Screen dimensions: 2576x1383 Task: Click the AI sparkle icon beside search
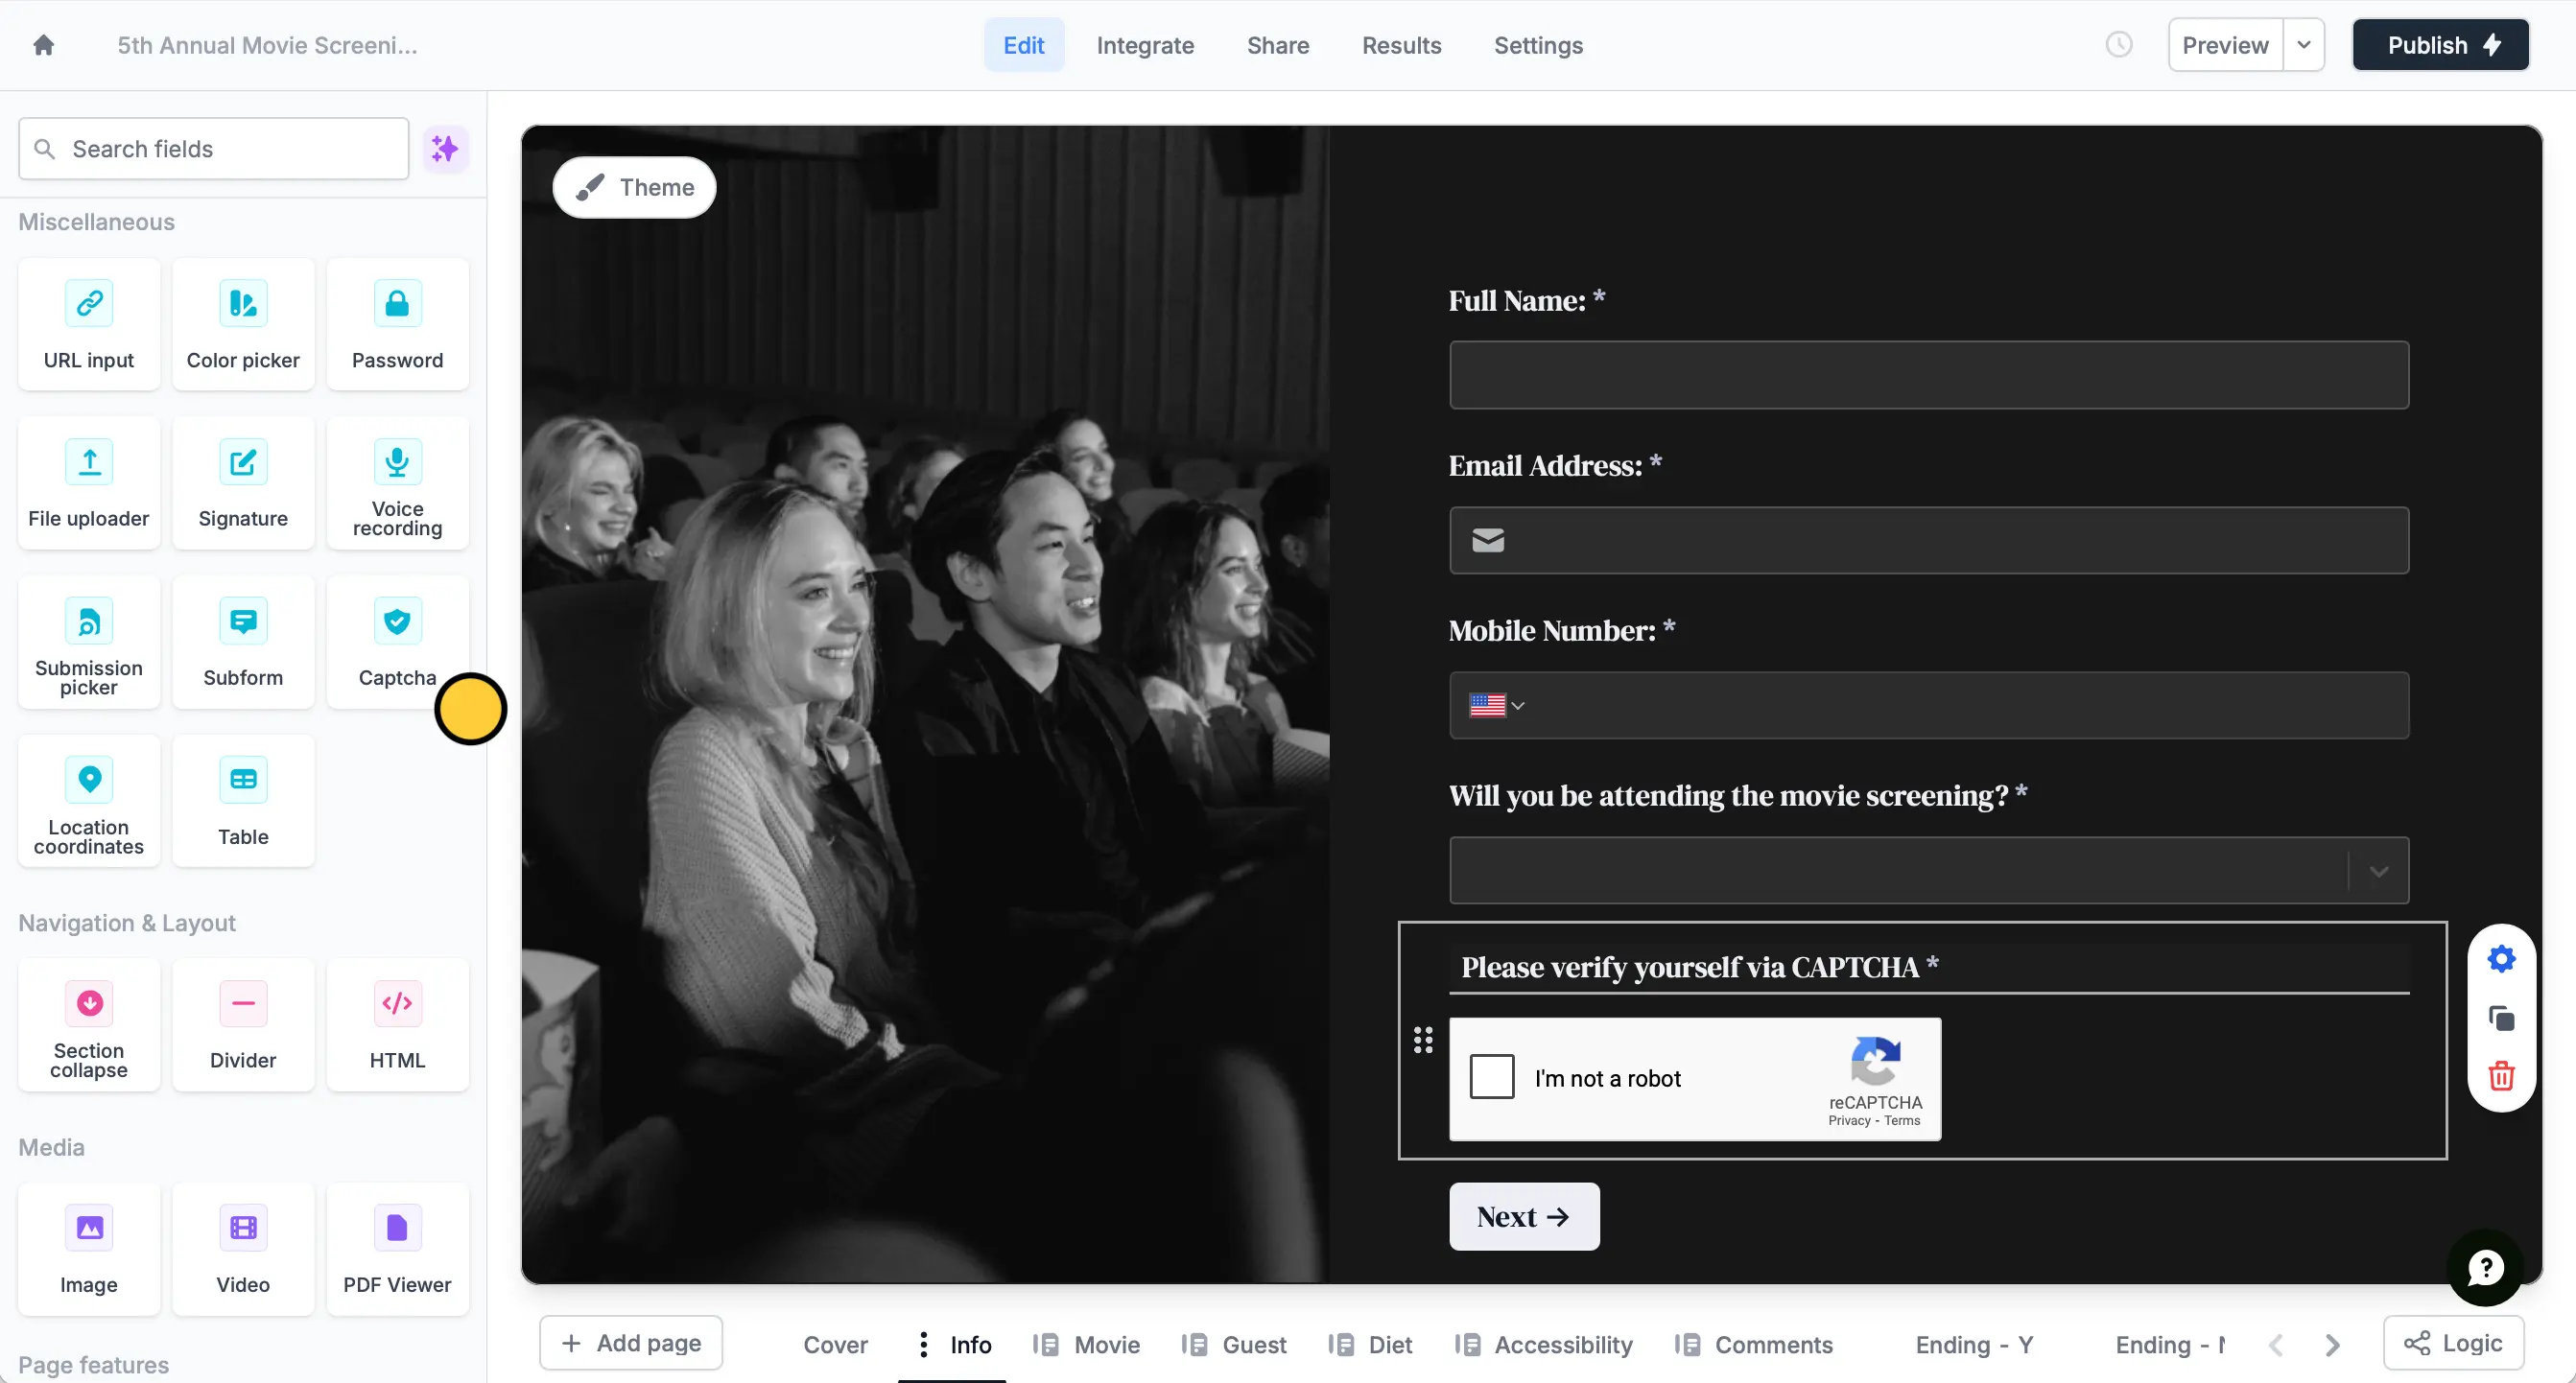pyautogui.click(x=445, y=149)
